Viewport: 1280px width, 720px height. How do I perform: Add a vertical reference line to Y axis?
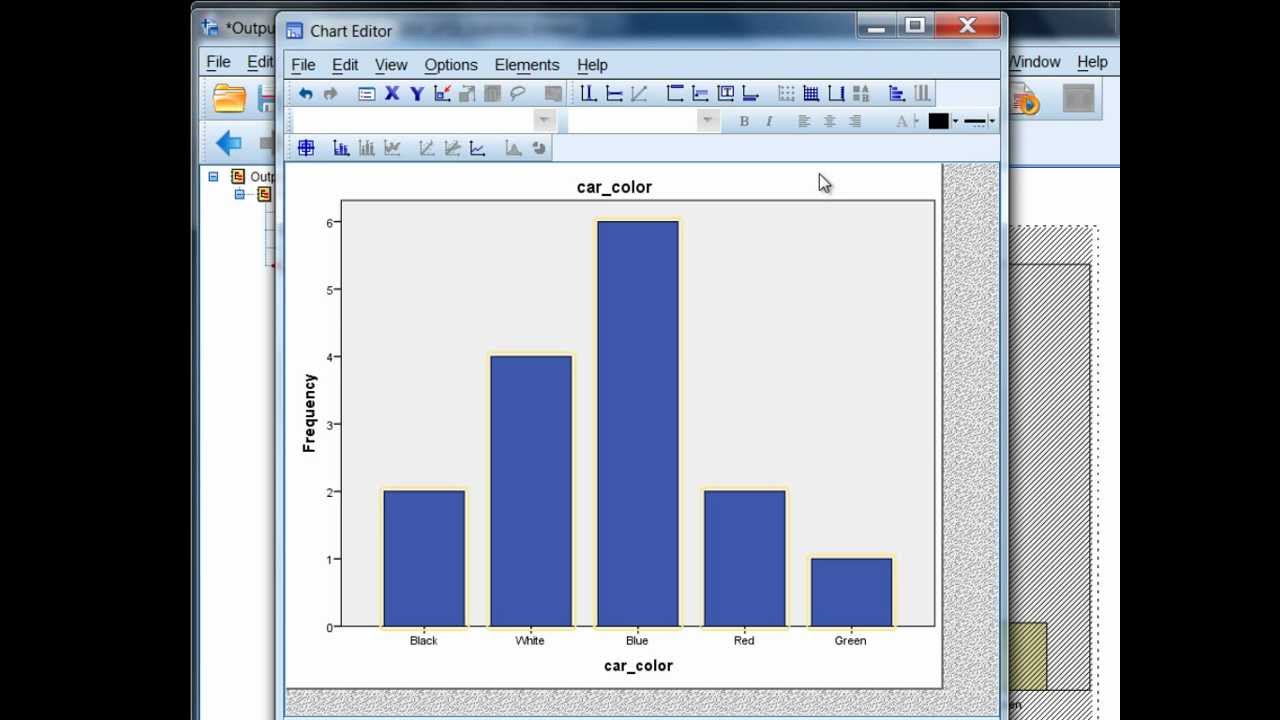point(588,93)
